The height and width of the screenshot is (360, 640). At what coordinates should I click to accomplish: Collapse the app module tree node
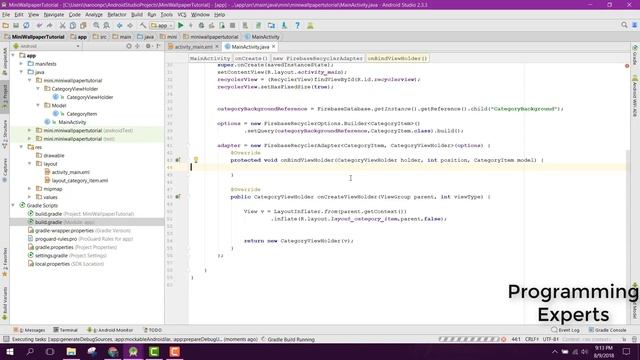point(13,56)
